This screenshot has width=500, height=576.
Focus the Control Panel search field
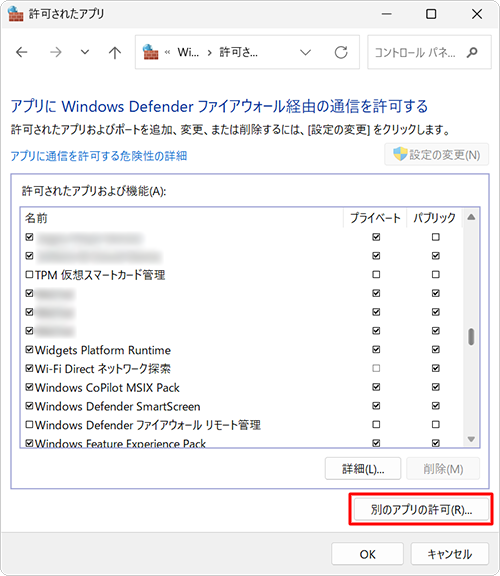pyautogui.click(x=429, y=52)
